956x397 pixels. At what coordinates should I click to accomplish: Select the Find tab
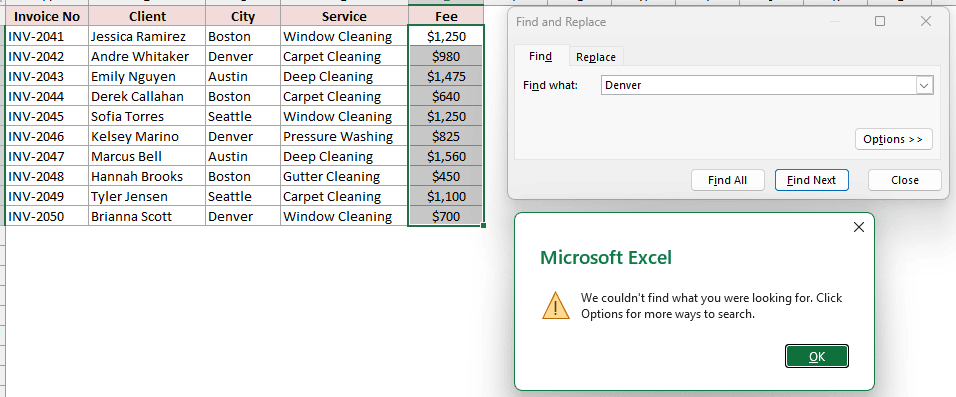[x=540, y=57]
